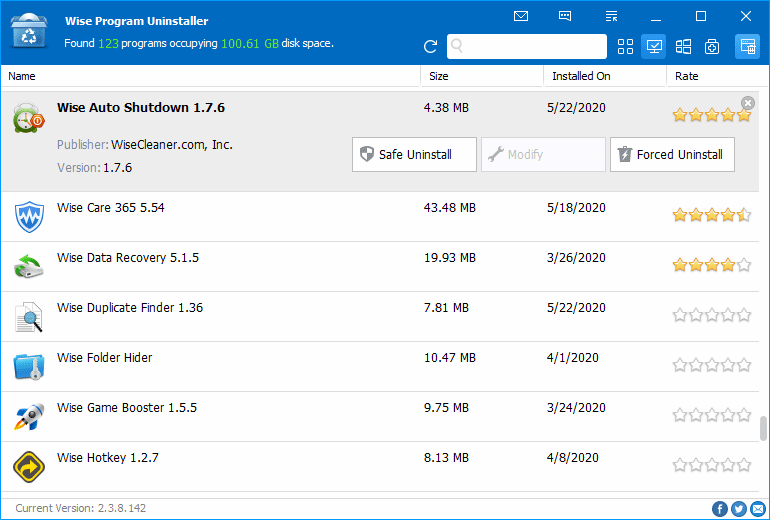Click Wise Program Uninstaller recycle bin logo
The height and width of the screenshot is (520, 770).
tap(29, 31)
